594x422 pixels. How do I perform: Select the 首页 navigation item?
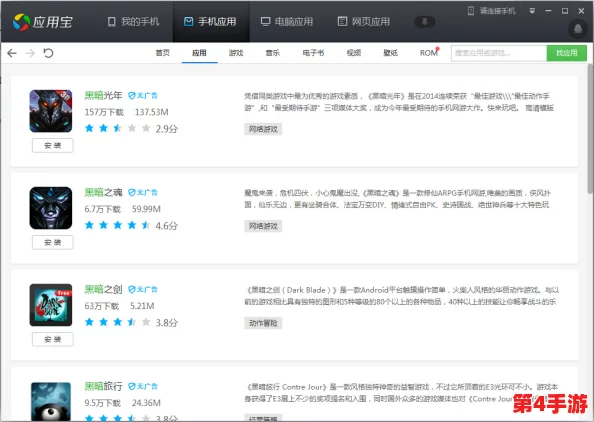pos(163,53)
